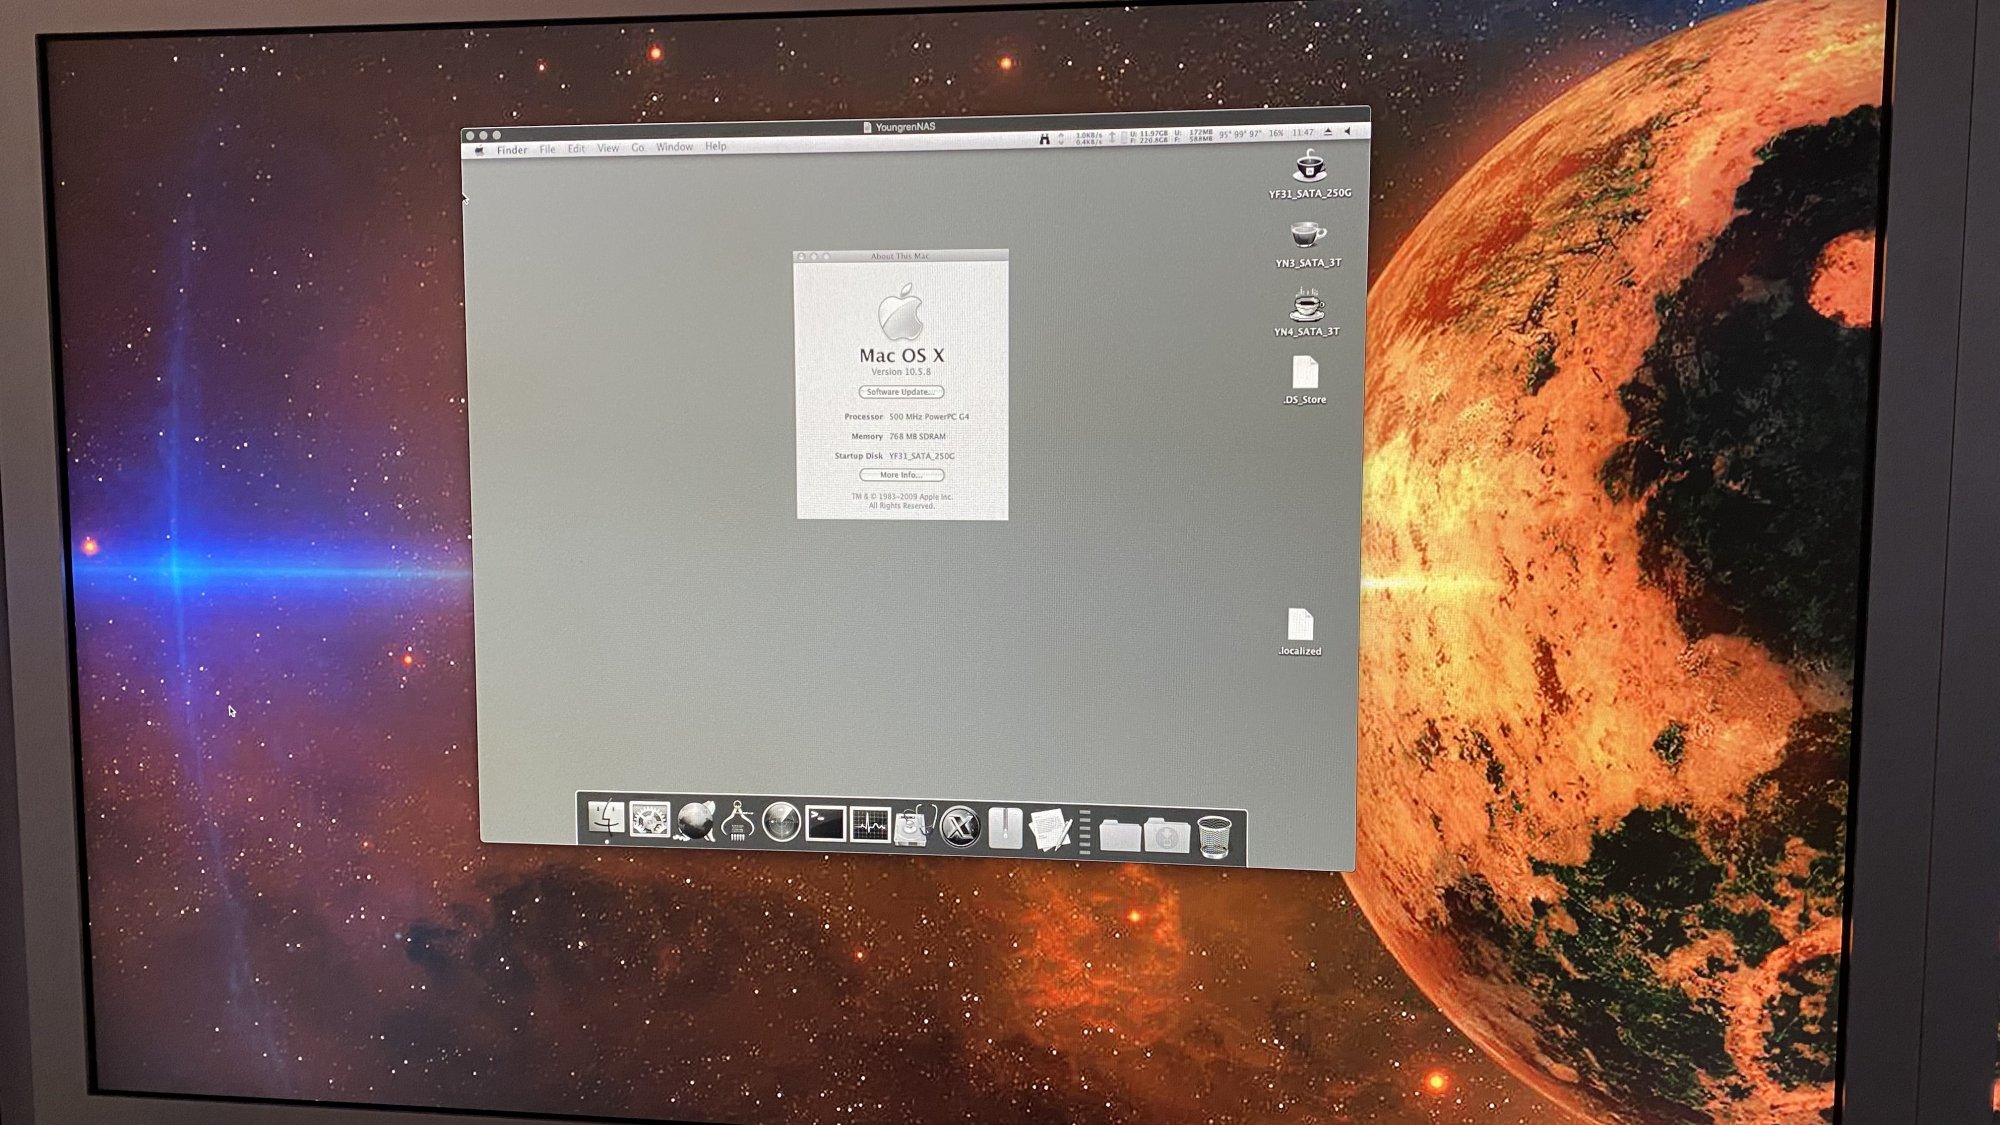Click the temperature readings in menu bar
The width and height of the screenshot is (2000, 1125).
point(1240,134)
